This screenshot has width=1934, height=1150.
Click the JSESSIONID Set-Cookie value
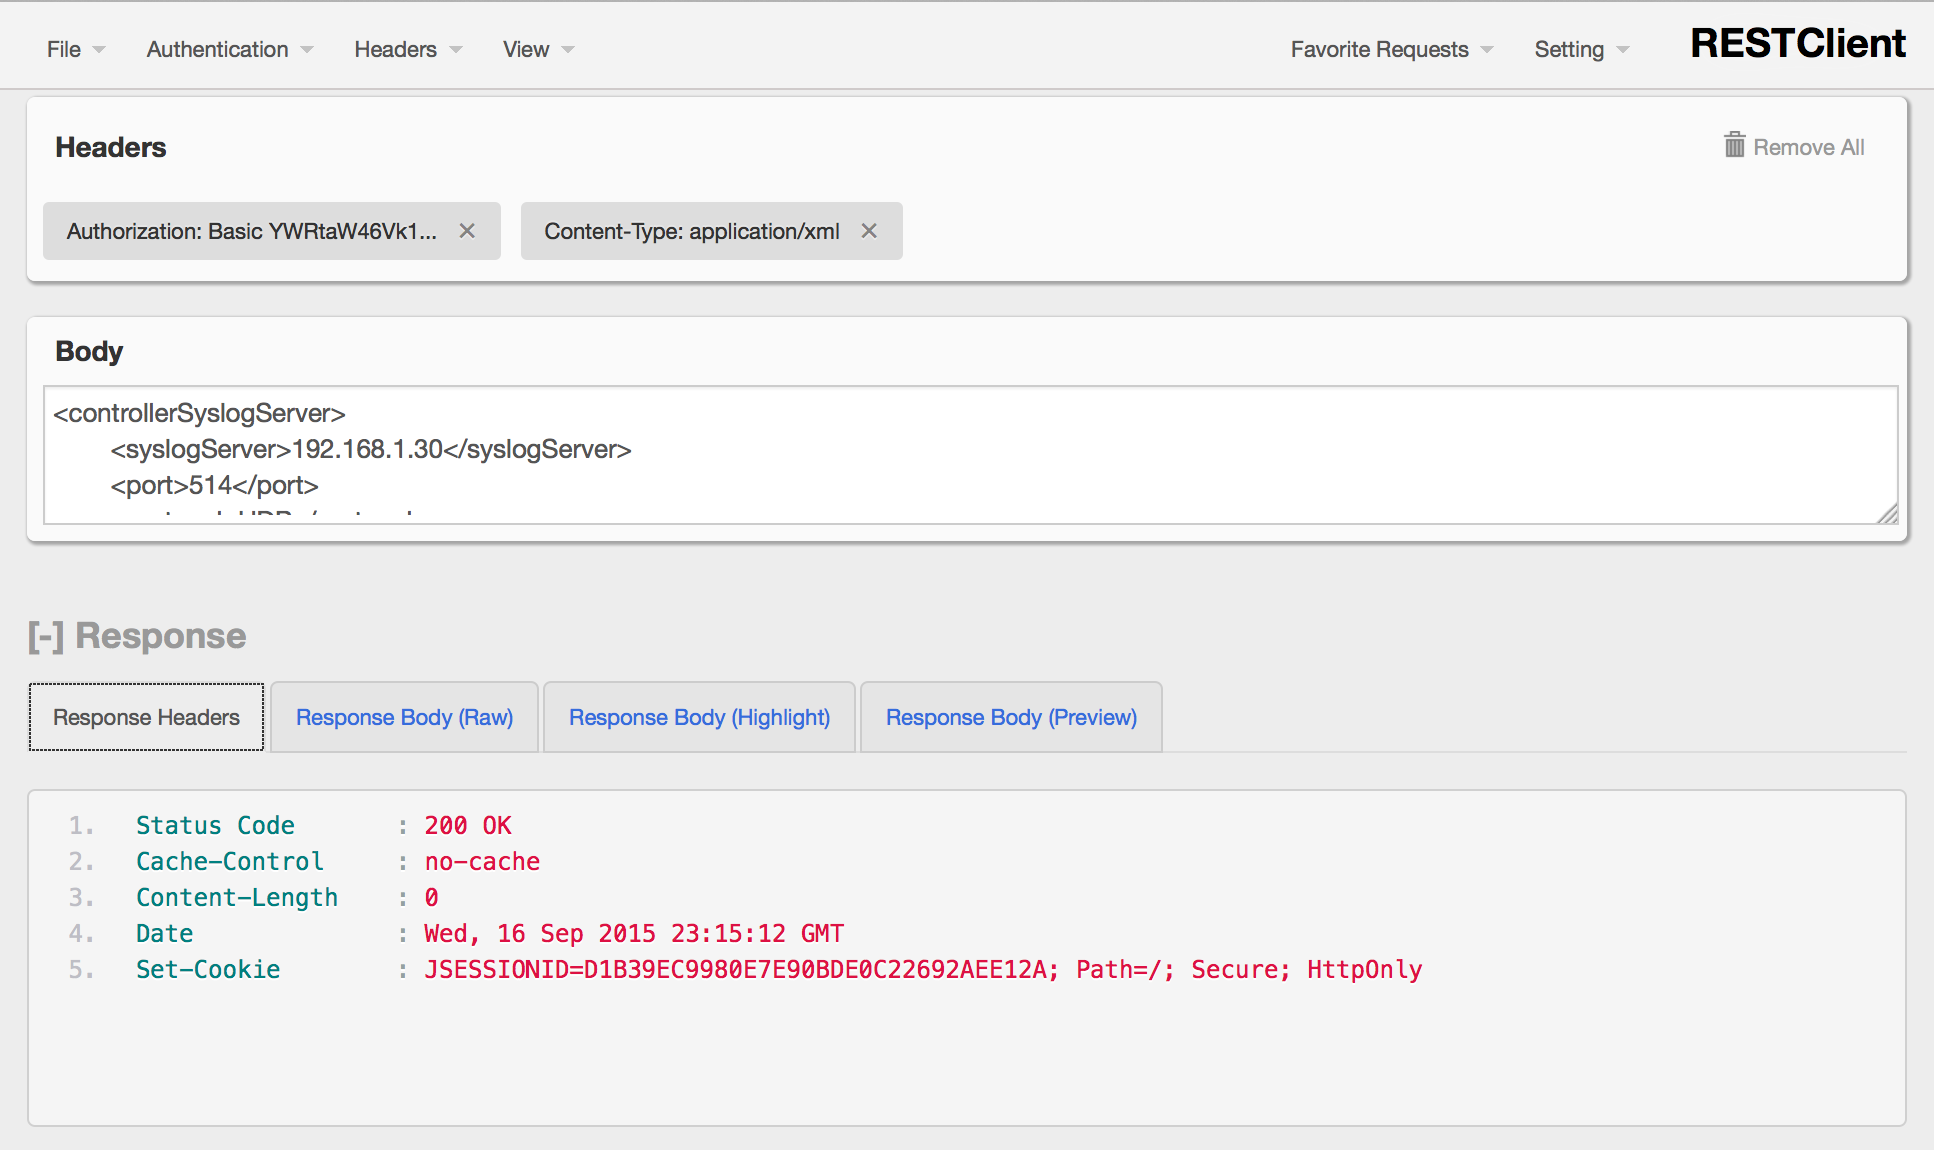(x=740, y=969)
